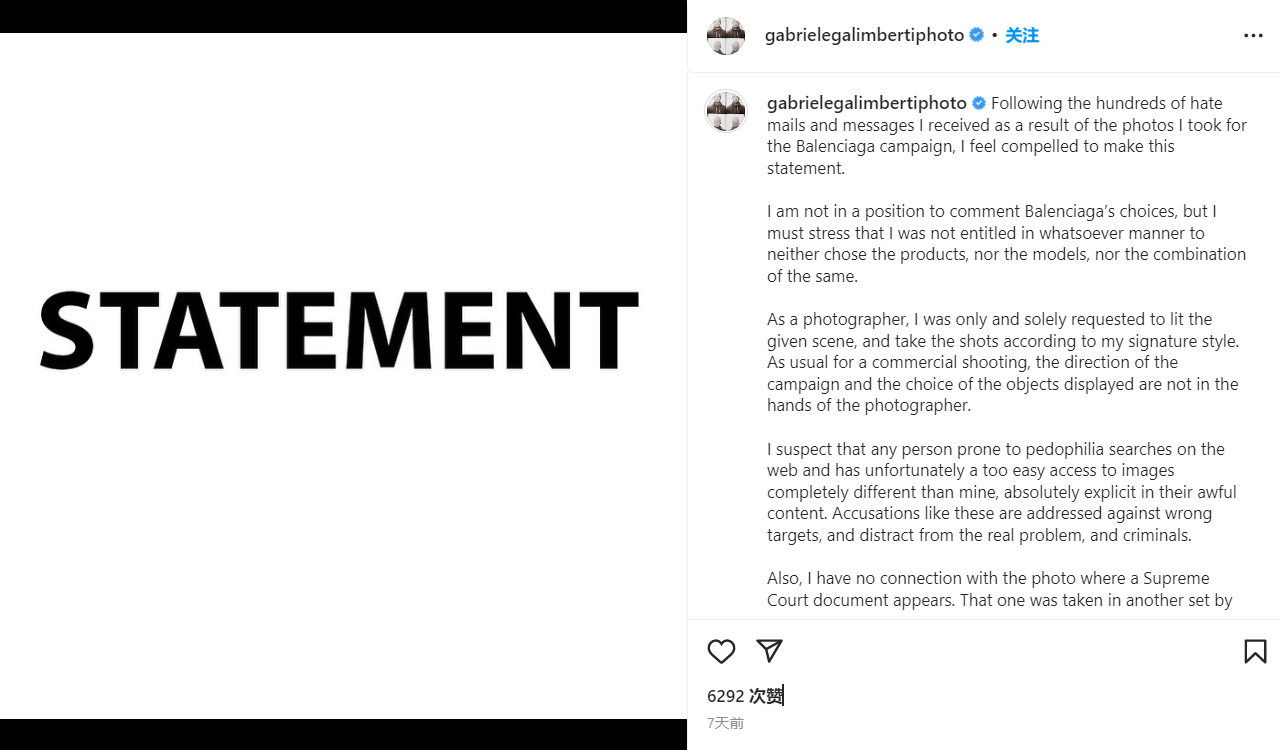Click the header profile avatar
The image size is (1281, 750).
[x=726, y=36]
